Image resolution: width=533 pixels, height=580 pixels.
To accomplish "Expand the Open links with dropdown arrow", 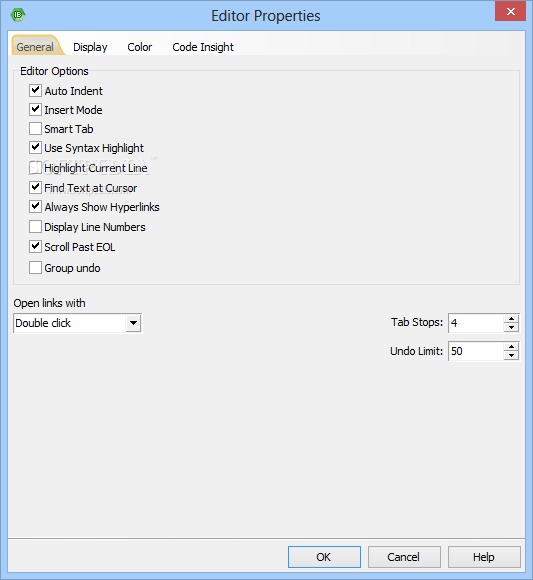I will pyautogui.click(x=133, y=323).
